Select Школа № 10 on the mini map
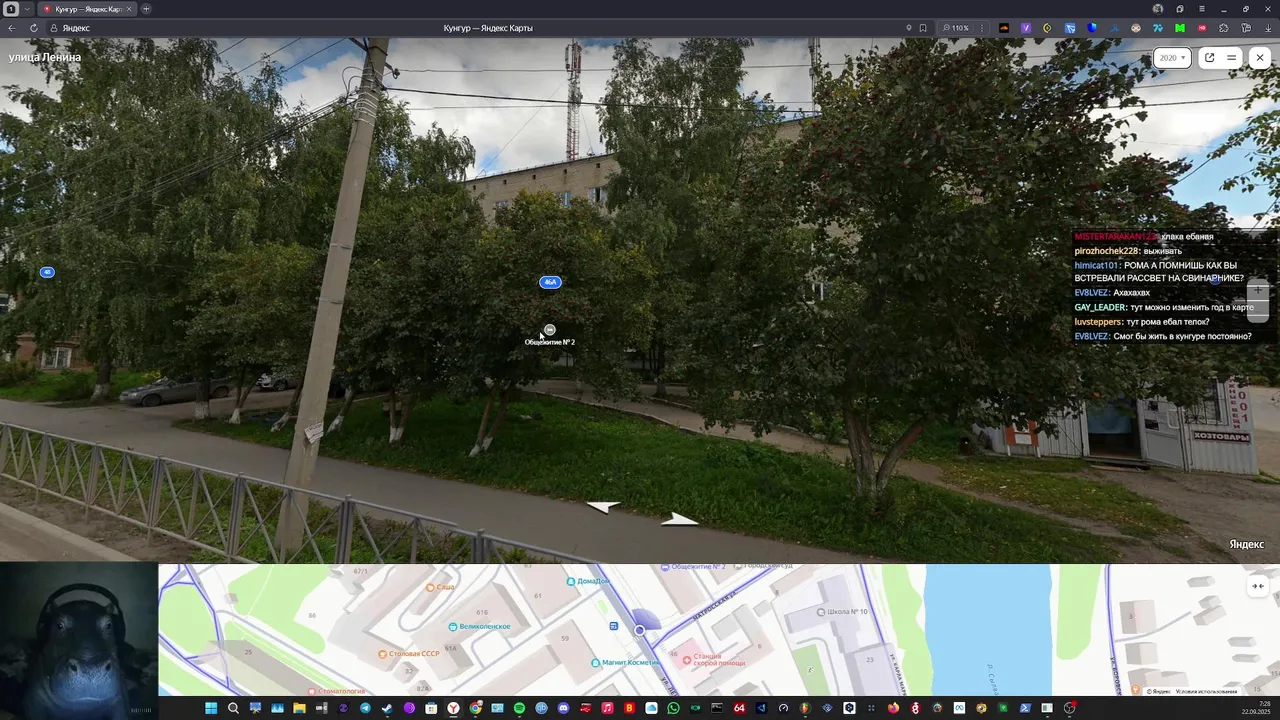 click(x=842, y=611)
